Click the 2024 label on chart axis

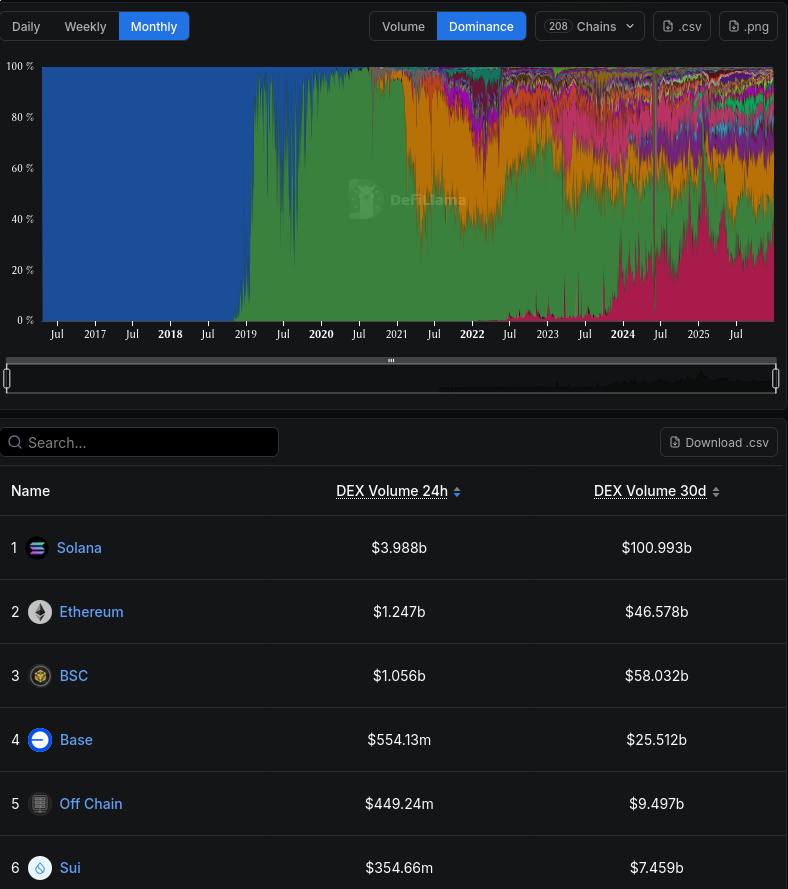(622, 334)
